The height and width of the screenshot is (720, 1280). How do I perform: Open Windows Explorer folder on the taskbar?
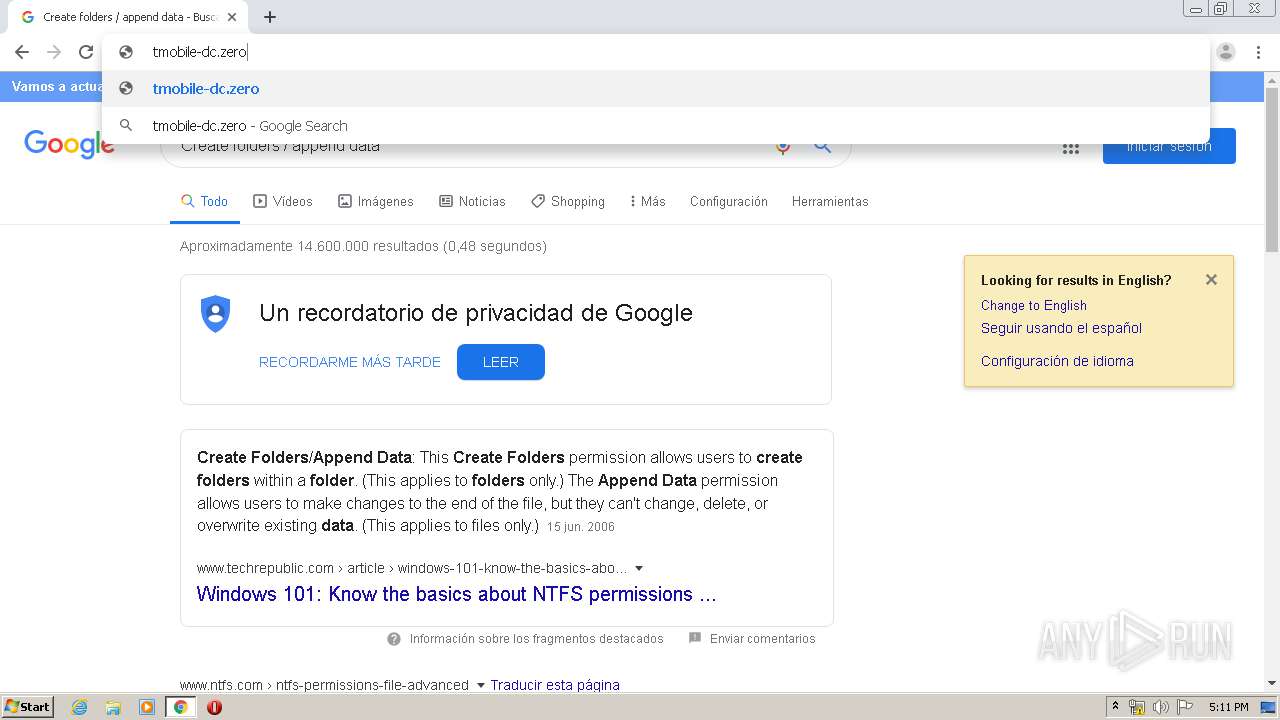(x=113, y=707)
